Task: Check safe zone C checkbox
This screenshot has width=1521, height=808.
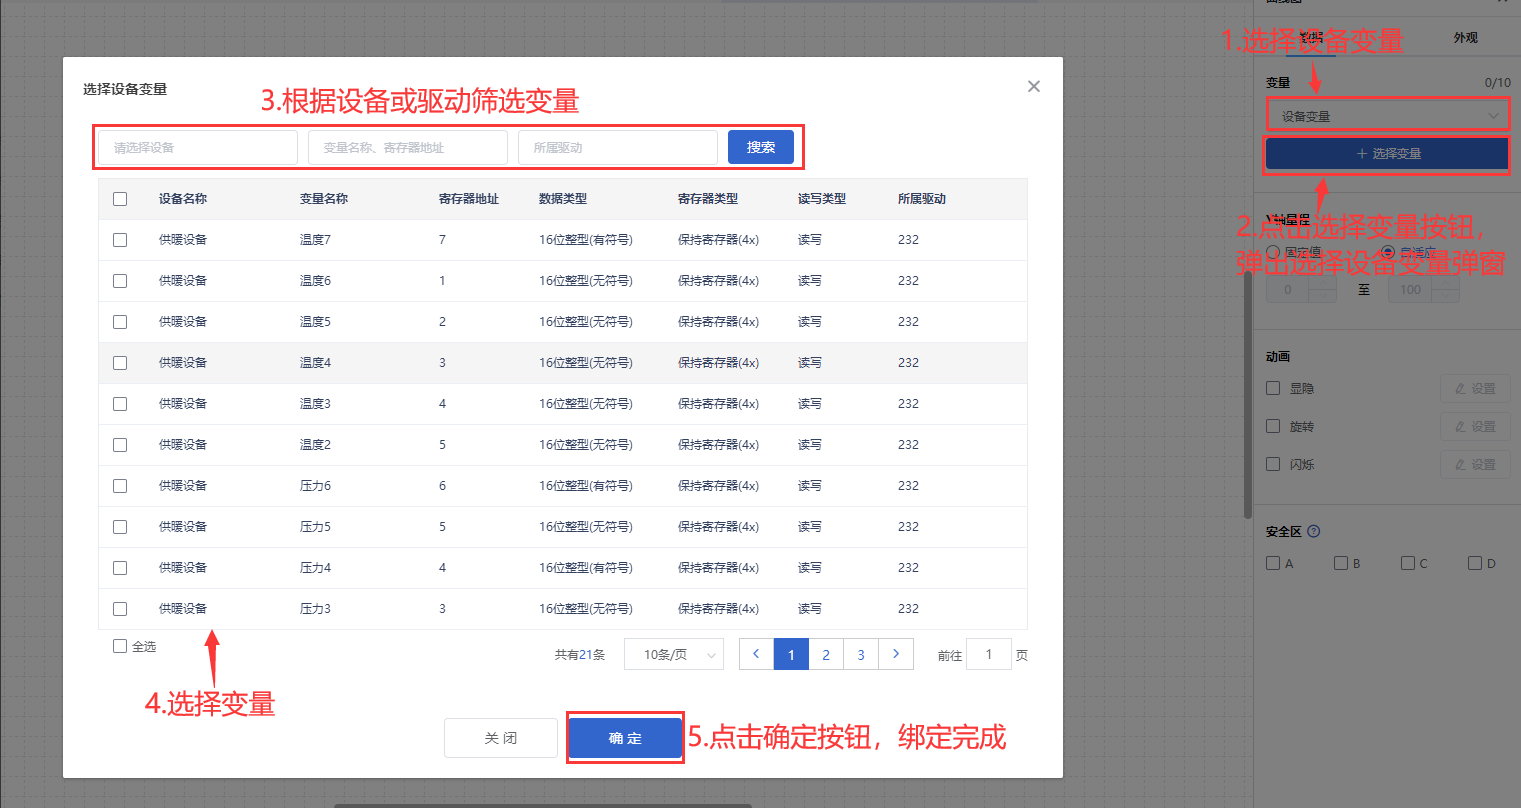Action: [1408, 563]
